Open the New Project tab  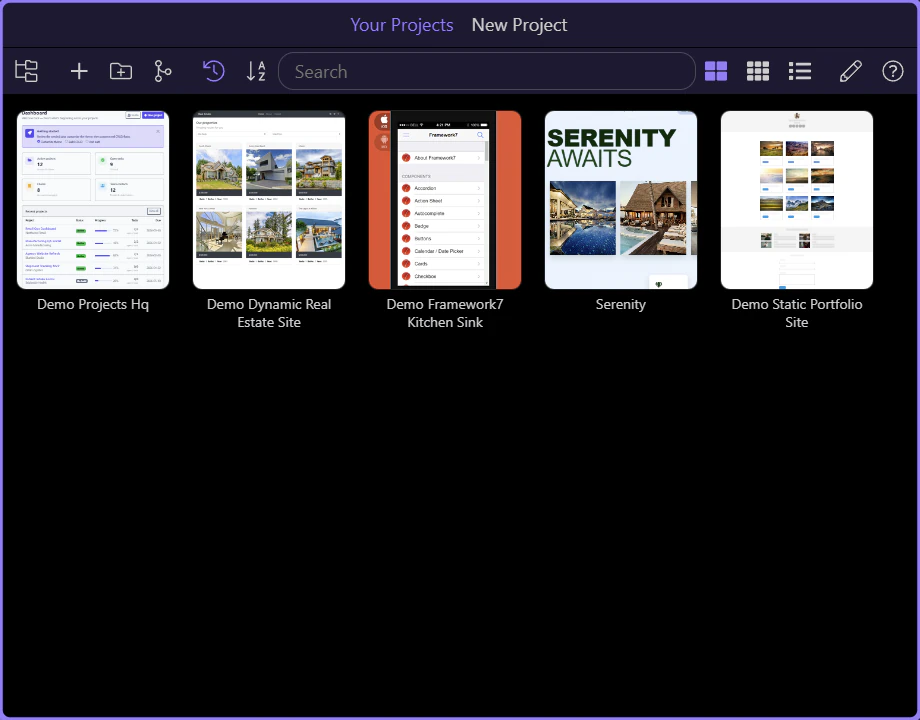pyautogui.click(x=518, y=24)
